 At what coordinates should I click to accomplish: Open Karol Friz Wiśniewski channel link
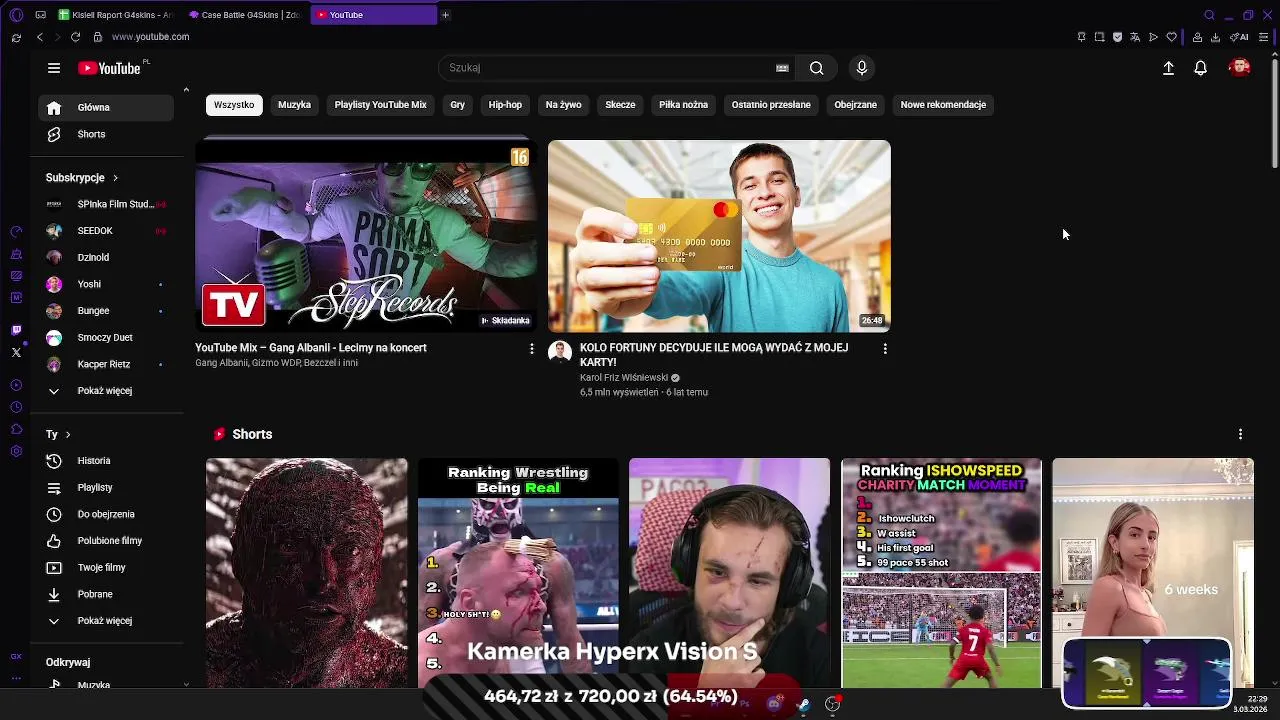623,378
